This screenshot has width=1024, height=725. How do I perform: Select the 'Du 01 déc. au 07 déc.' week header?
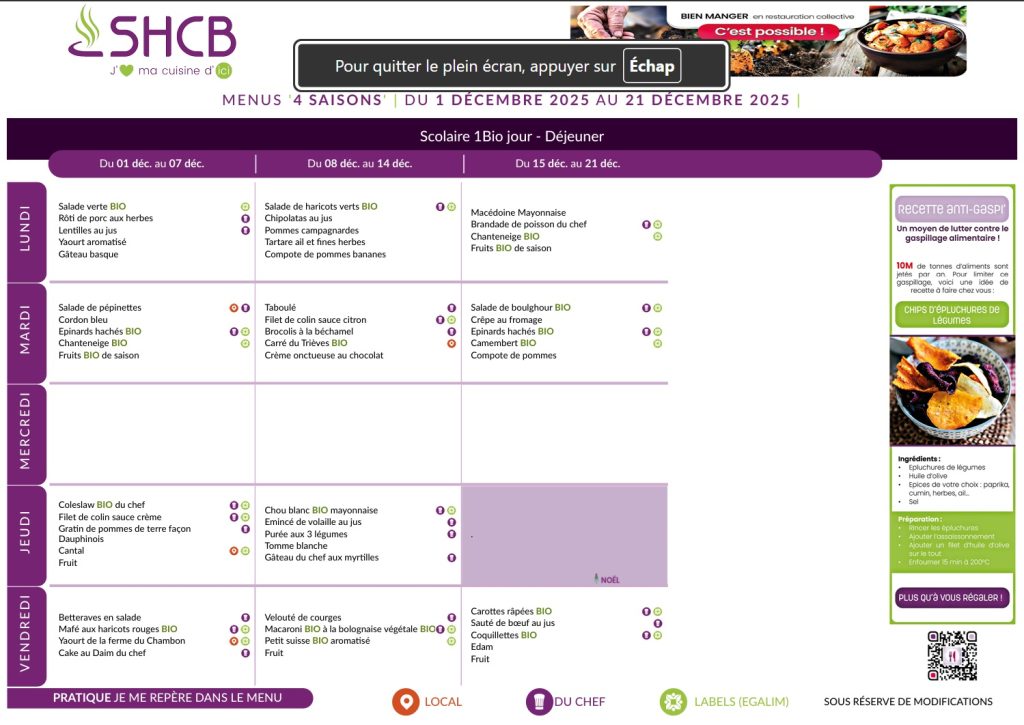[x=151, y=164]
